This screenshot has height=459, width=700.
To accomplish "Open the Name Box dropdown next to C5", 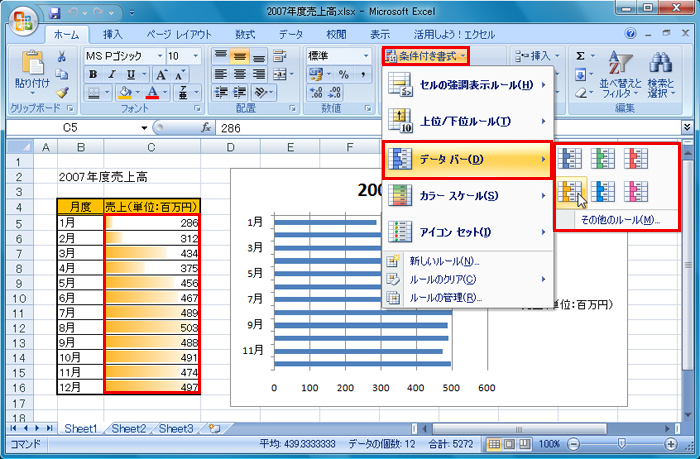I will pos(144,128).
